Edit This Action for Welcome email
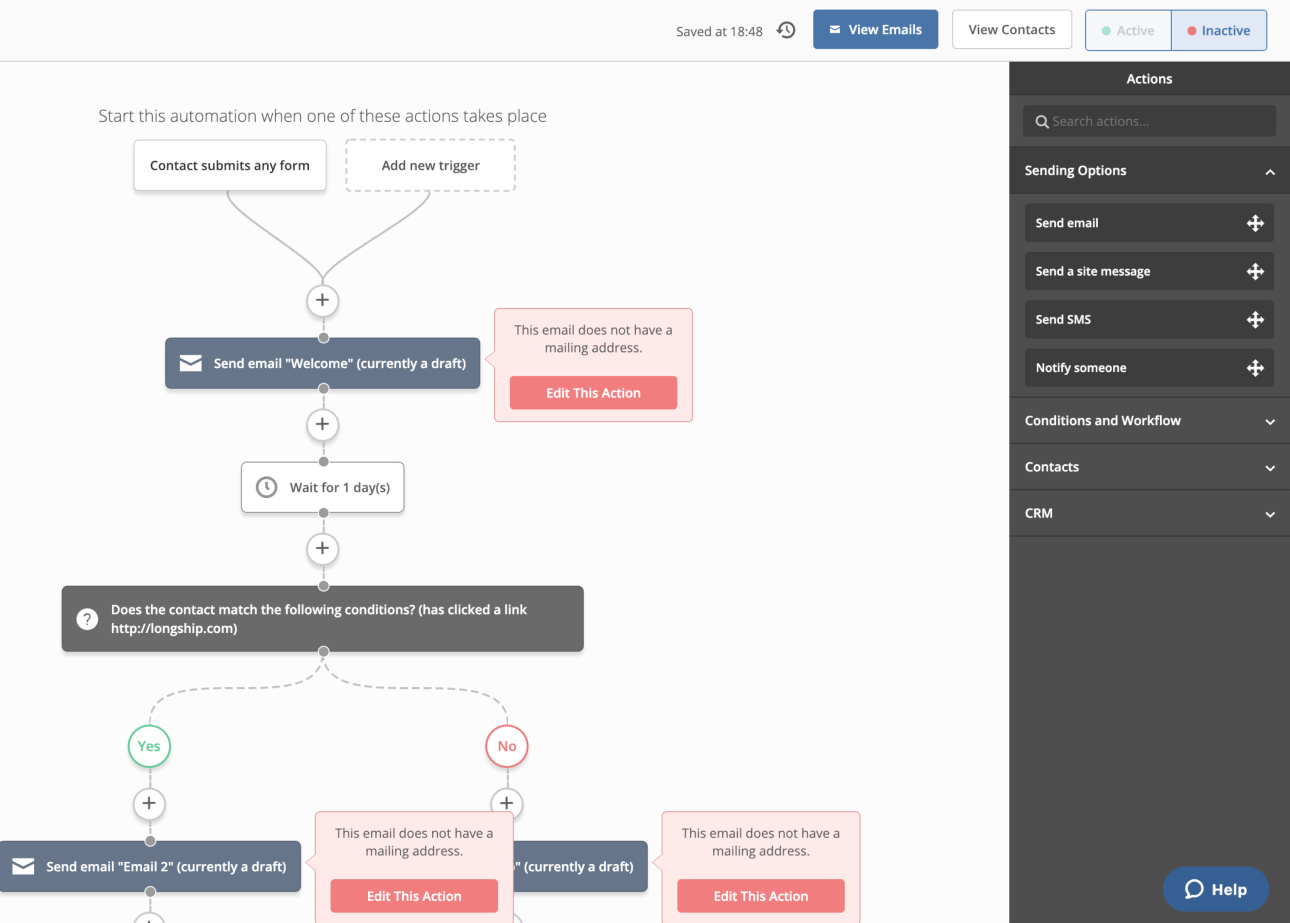The width and height of the screenshot is (1290, 923). pos(593,393)
